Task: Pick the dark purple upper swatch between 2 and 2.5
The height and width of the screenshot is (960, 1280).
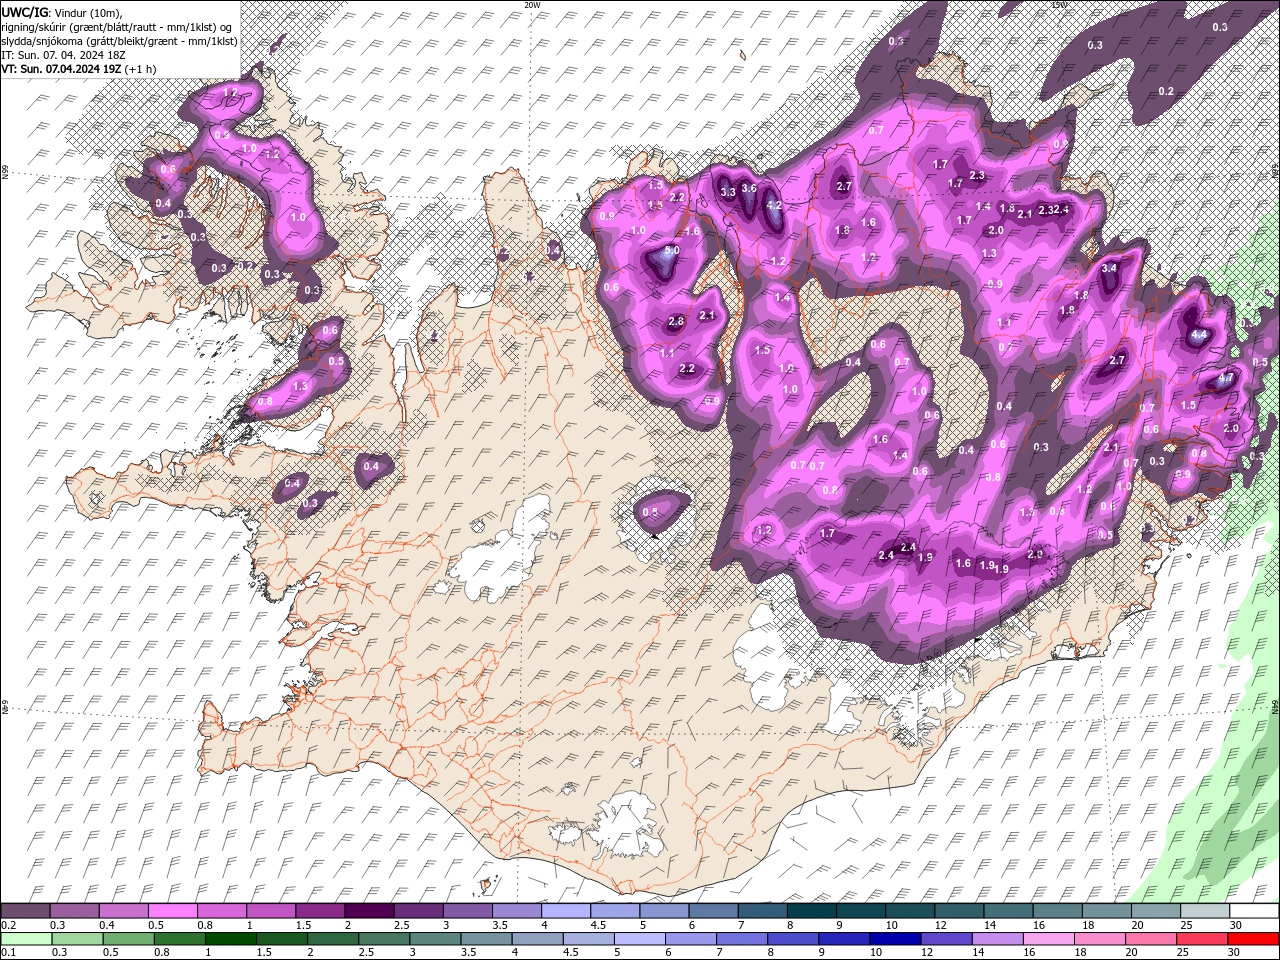Action: (x=369, y=911)
